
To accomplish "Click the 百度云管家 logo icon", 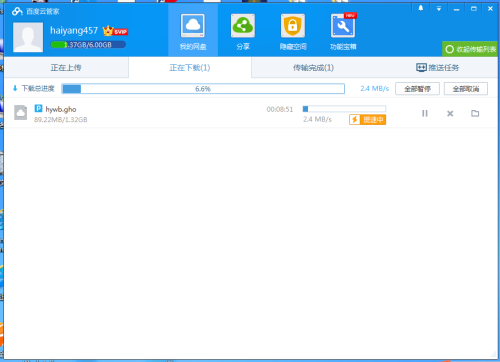I will tap(17, 11).
